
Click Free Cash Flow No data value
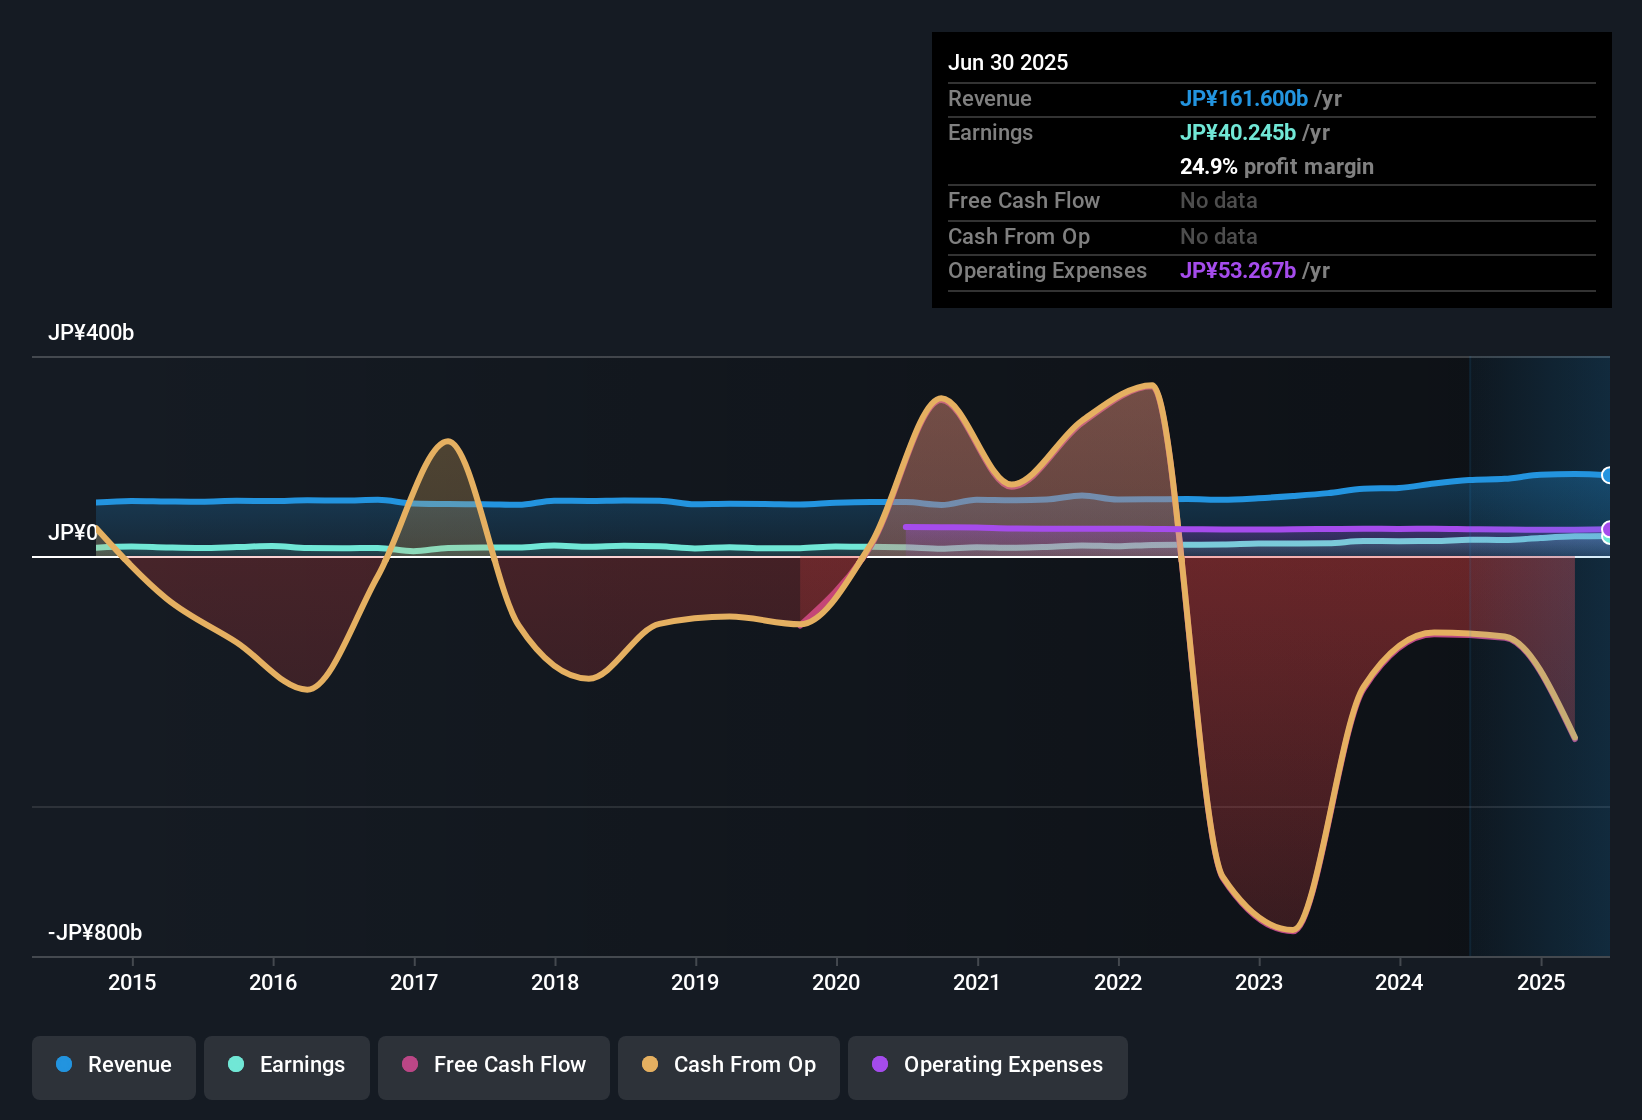(1219, 200)
